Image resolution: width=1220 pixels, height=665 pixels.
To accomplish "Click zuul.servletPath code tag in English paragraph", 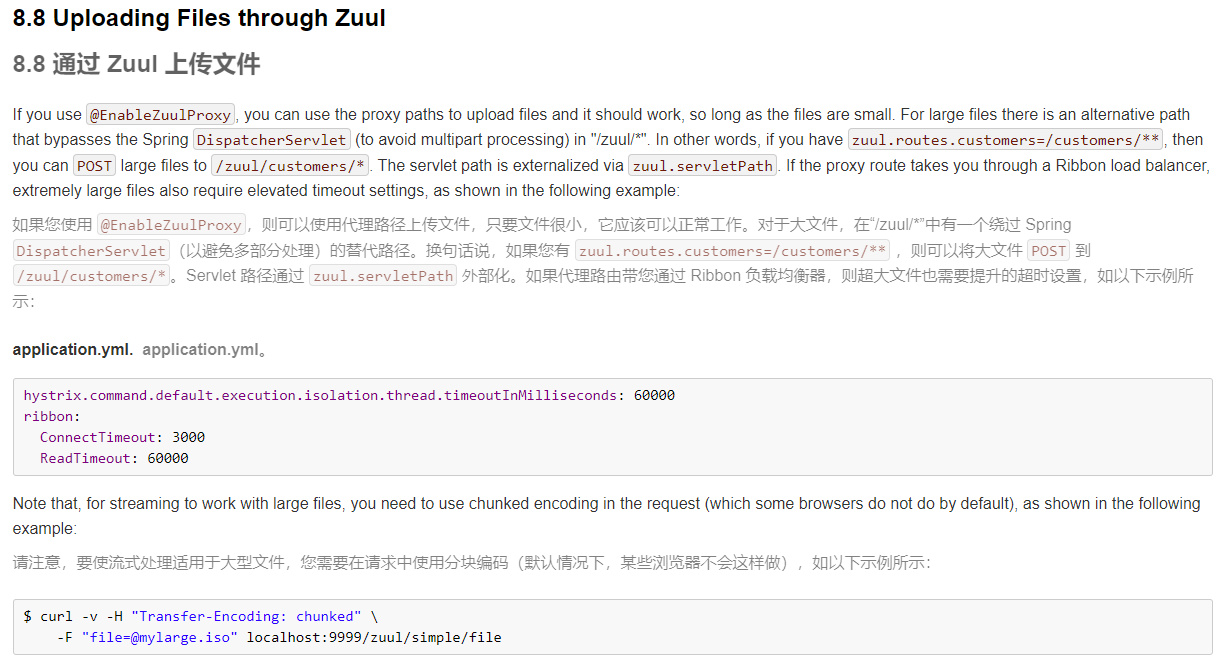I will [702, 166].
